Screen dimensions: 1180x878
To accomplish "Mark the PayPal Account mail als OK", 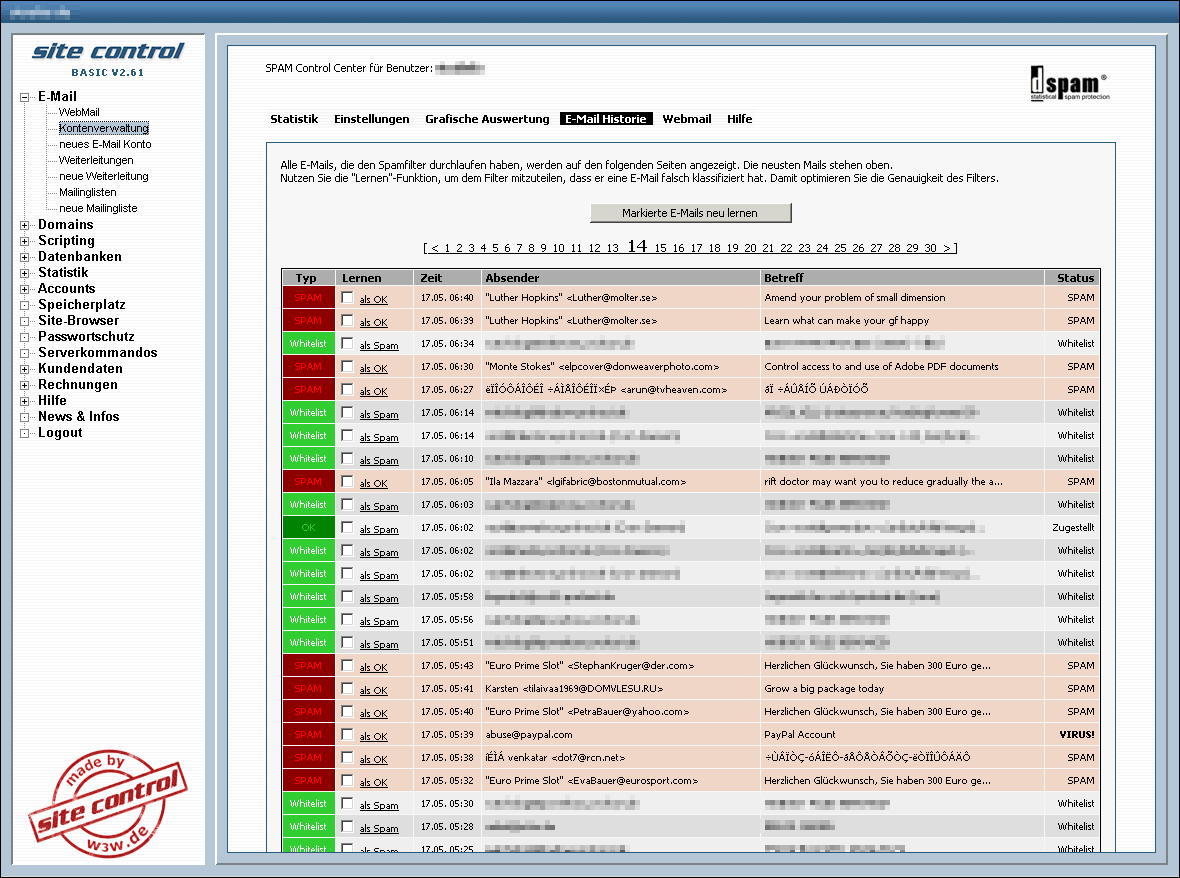I will click(373, 737).
